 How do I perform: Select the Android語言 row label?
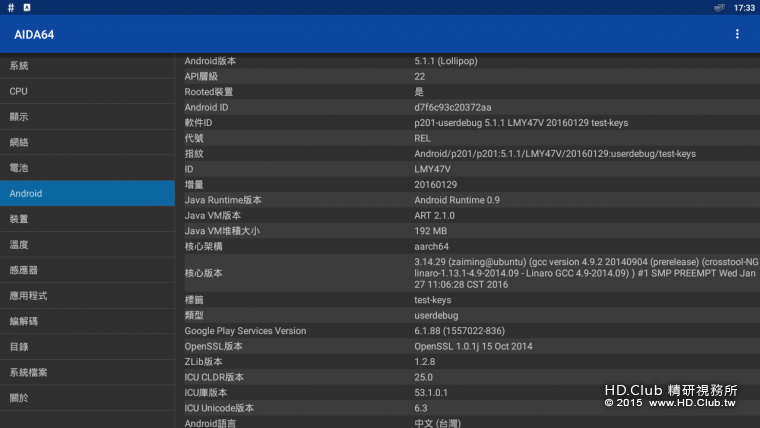[x=210, y=423]
